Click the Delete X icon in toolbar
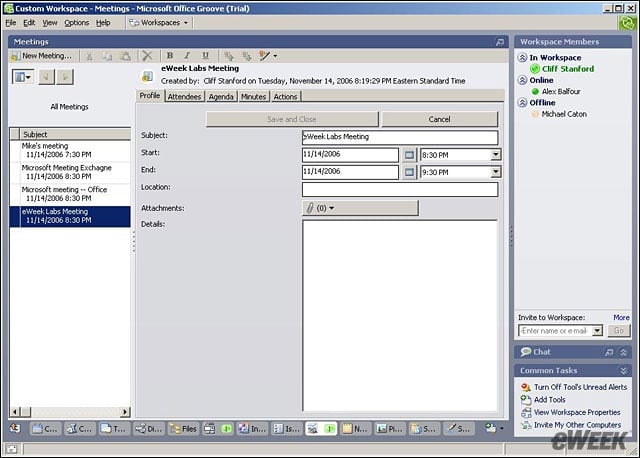The width and height of the screenshot is (640, 458). (147, 56)
